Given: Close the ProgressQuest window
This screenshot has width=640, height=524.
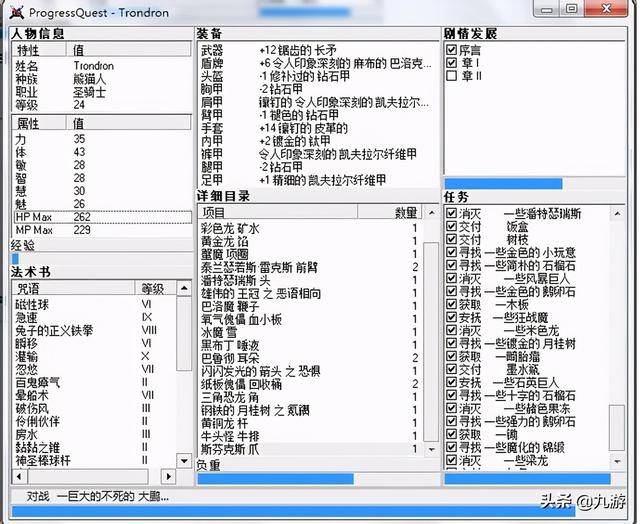Looking at the screenshot, I should point(607,9).
